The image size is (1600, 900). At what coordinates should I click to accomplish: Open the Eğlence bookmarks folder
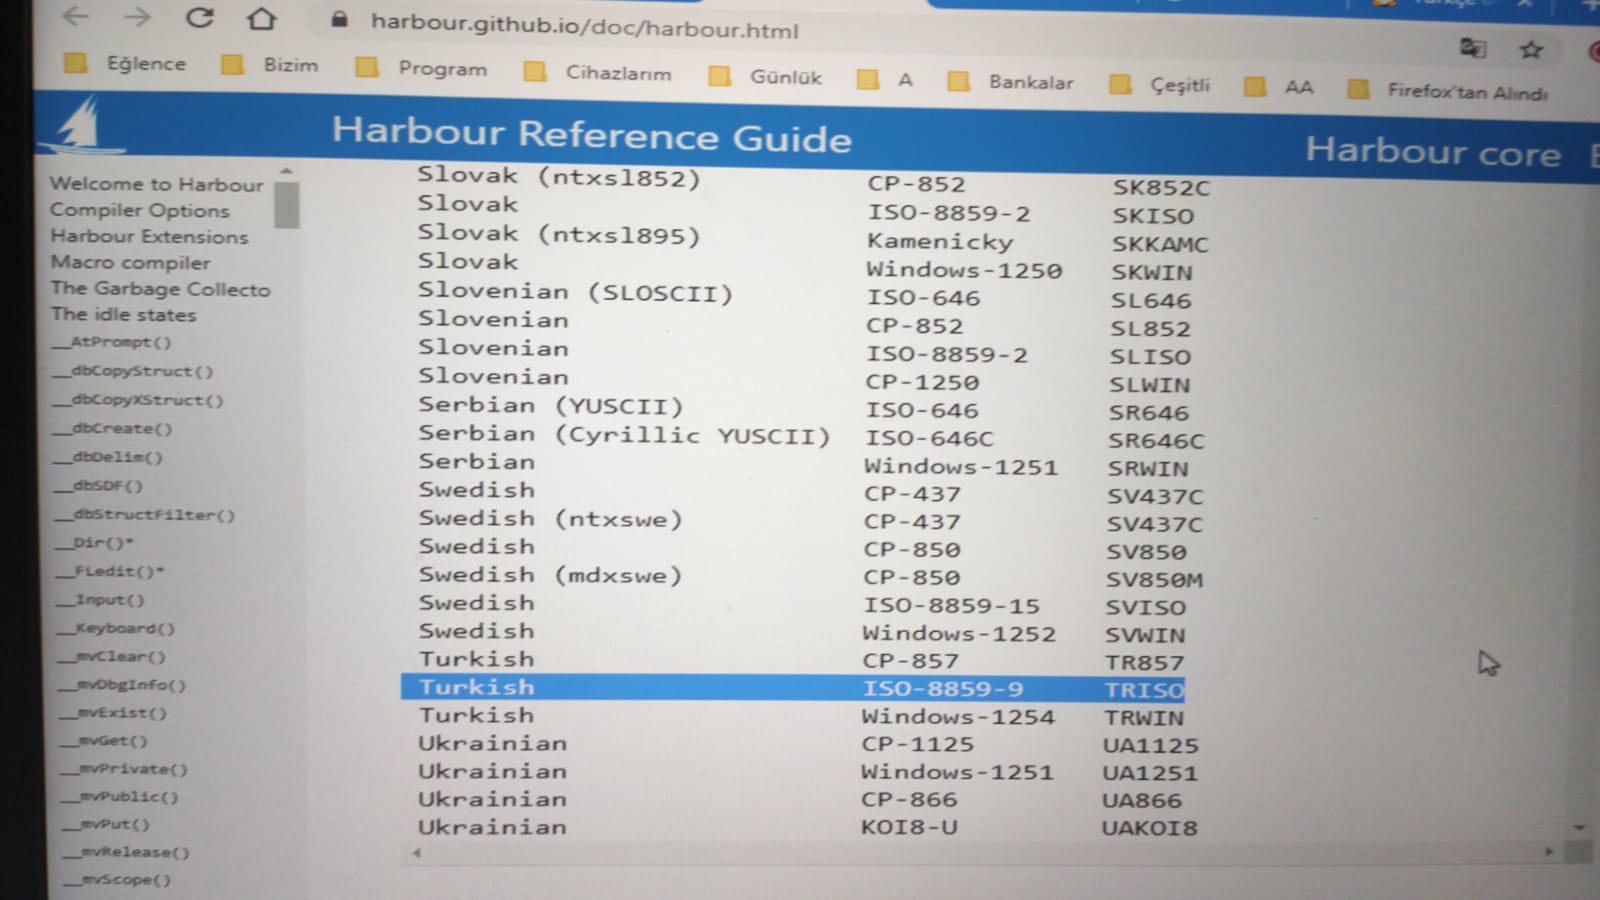coord(125,63)
